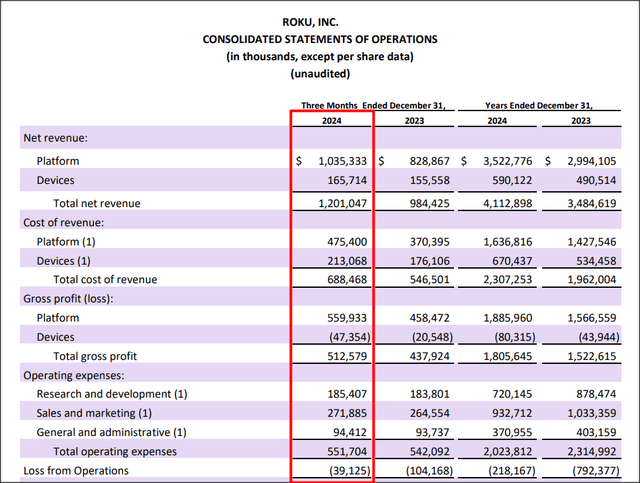640x483 pixels.
Task: Click total net revenue value 984,425
Action: (x=429, y=203)
